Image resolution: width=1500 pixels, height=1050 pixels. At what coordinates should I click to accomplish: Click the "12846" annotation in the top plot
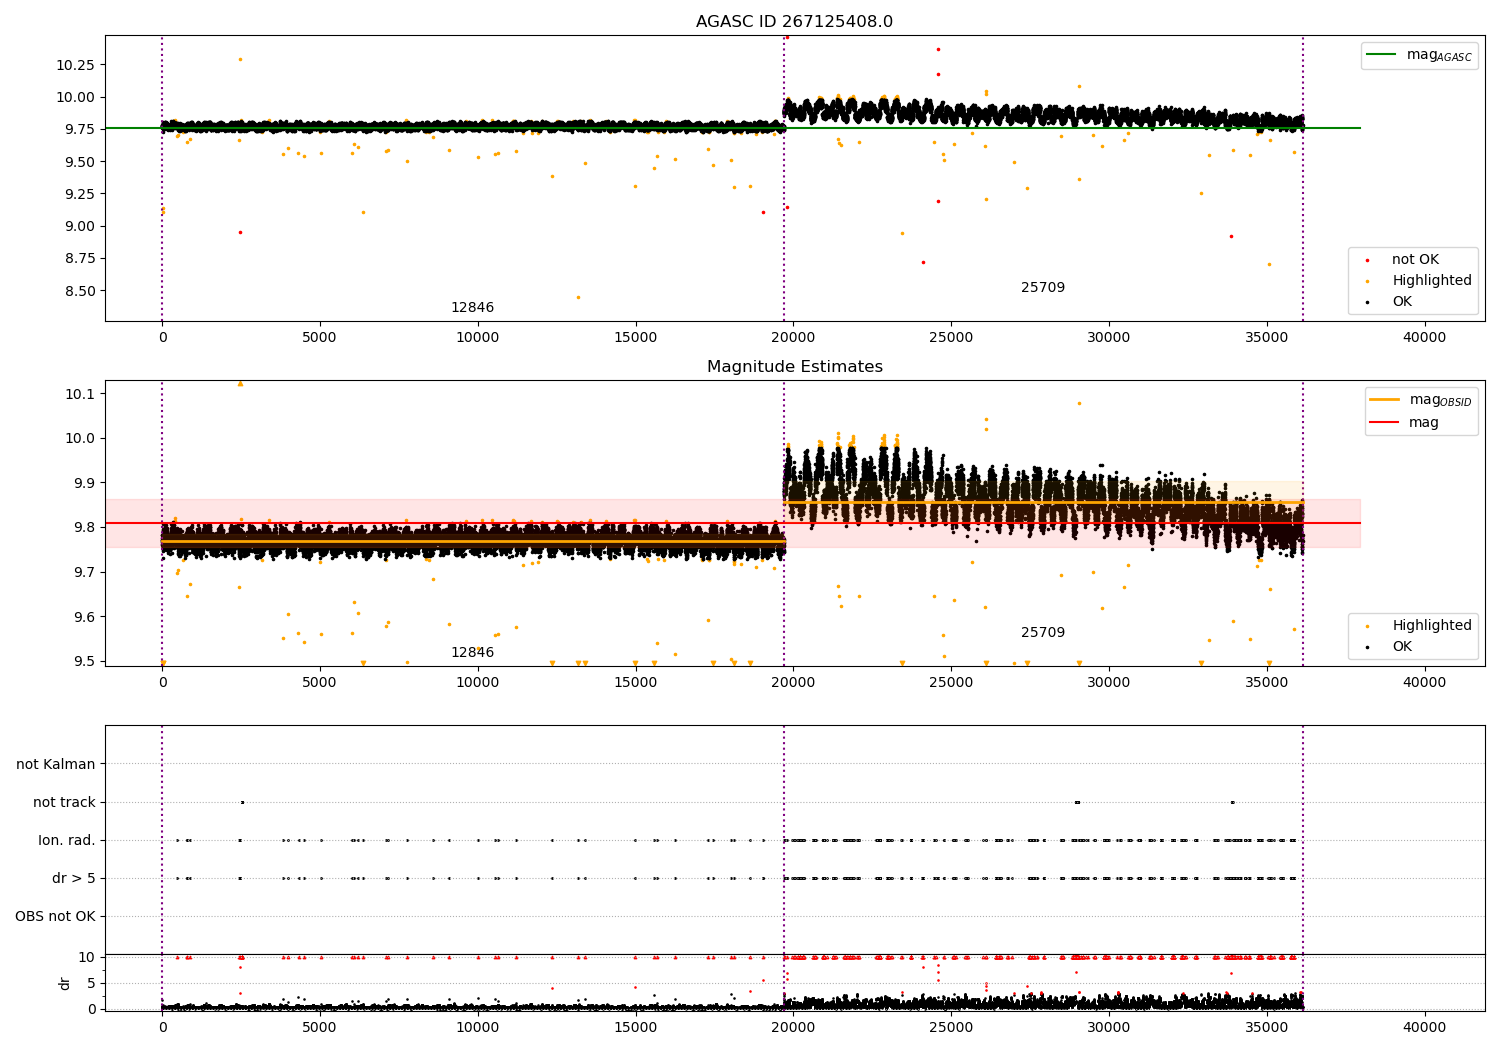point(472,307)
